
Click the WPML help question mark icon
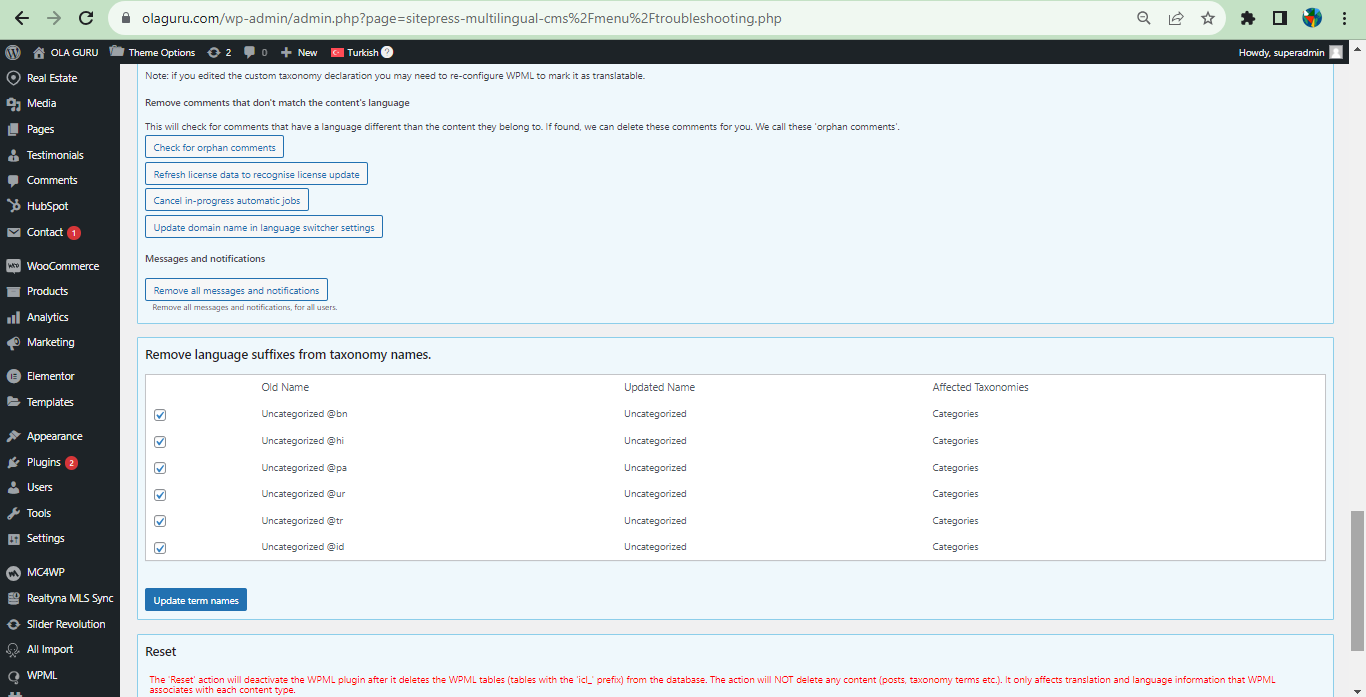pos(387,52)
